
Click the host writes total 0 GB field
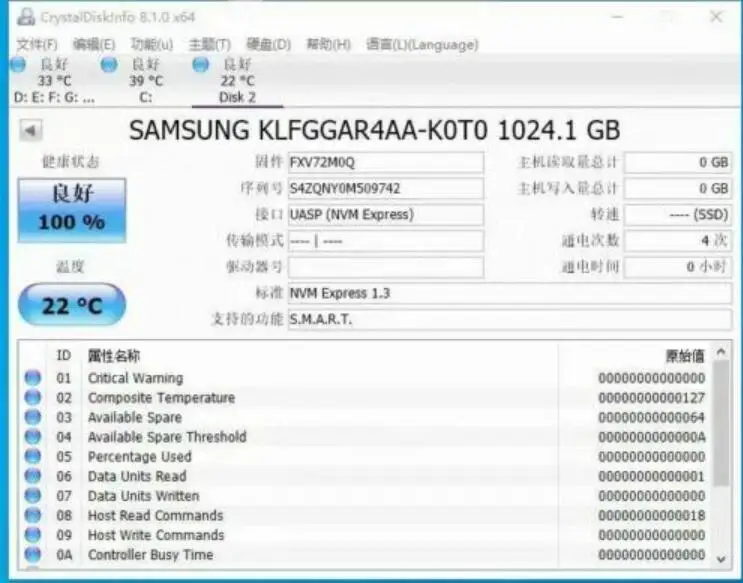click(x=678, y=189)
